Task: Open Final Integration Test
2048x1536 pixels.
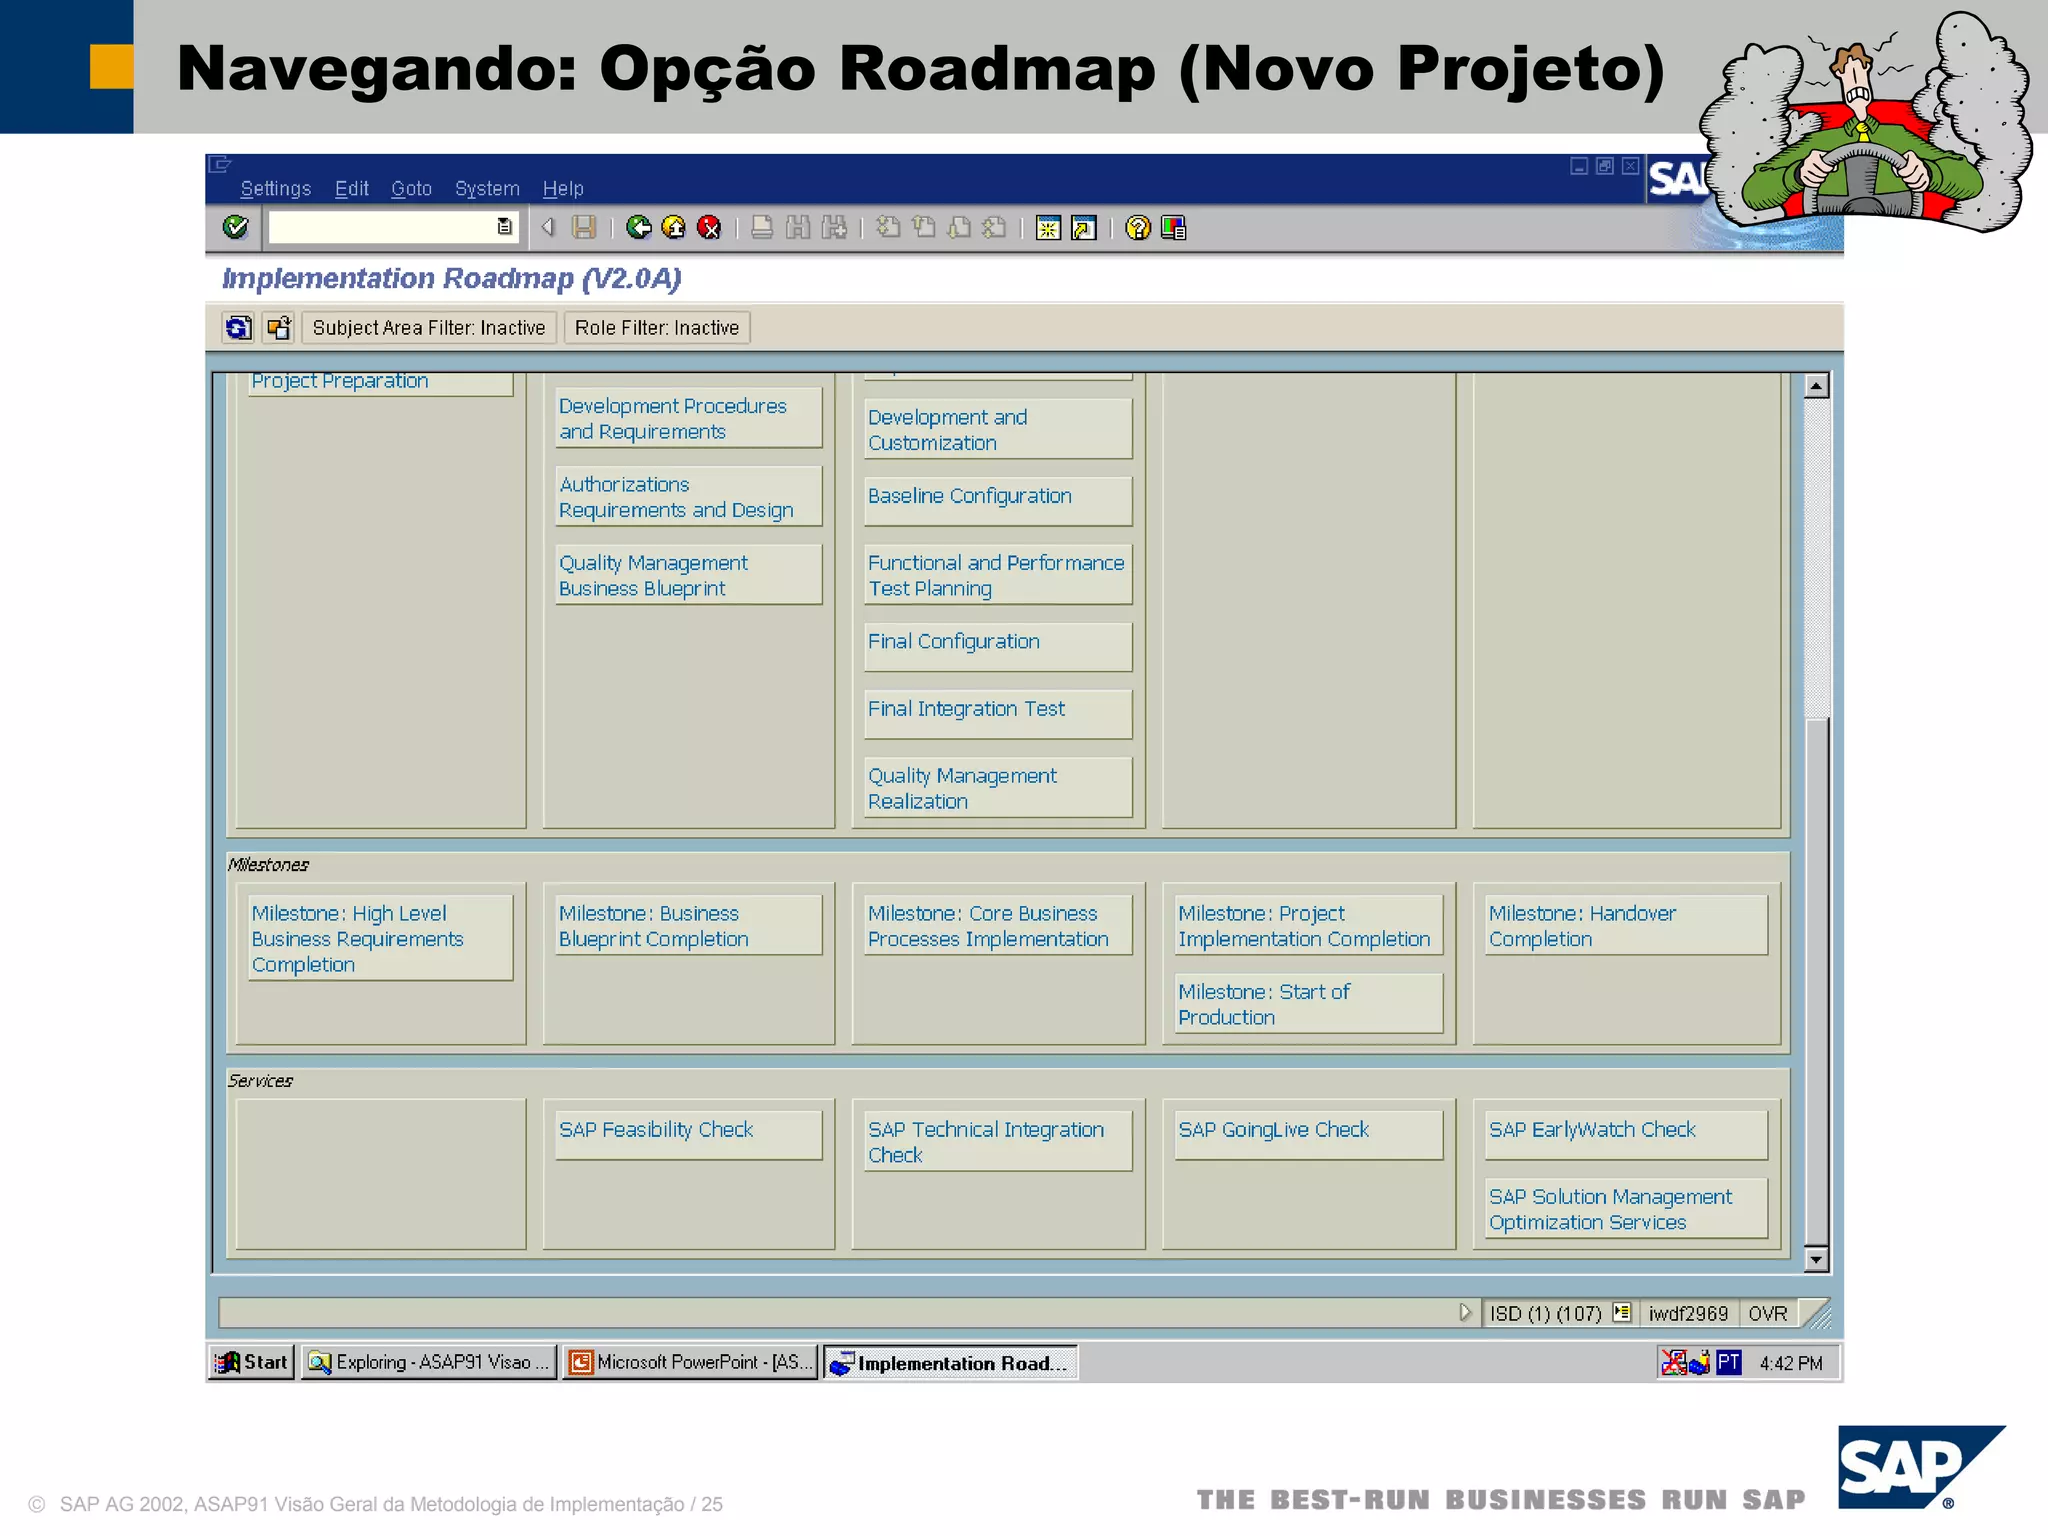Action: point(997,713)
